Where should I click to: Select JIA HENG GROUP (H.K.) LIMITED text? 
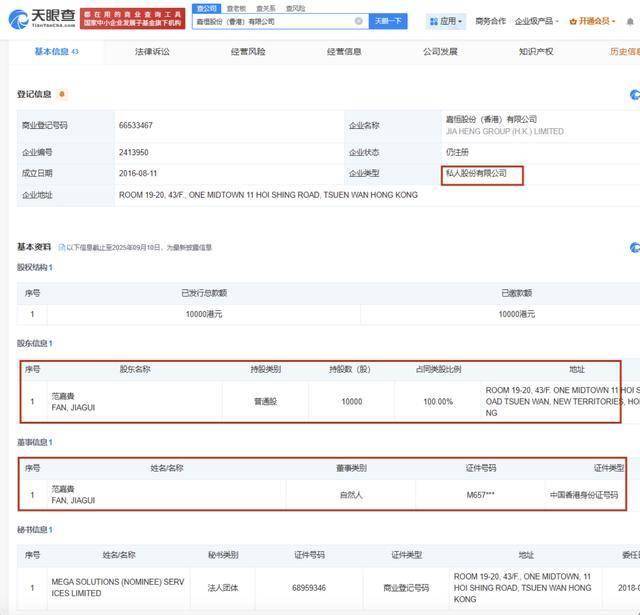click(x=505, y=131)
